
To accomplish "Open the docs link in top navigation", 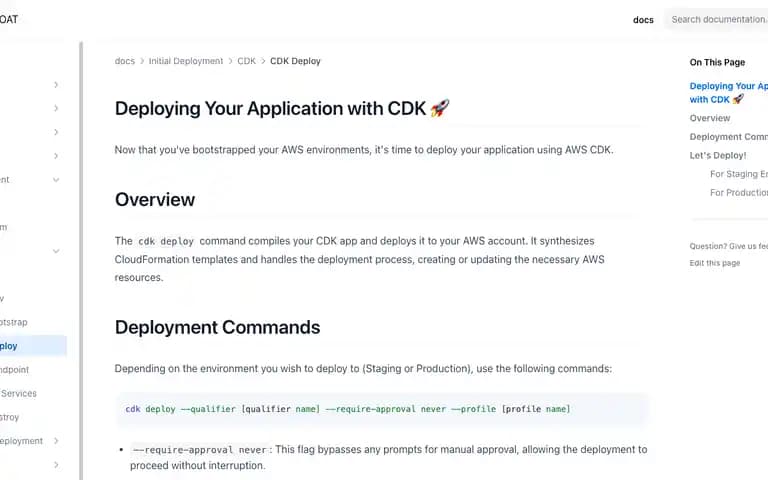I will (643, 20).
